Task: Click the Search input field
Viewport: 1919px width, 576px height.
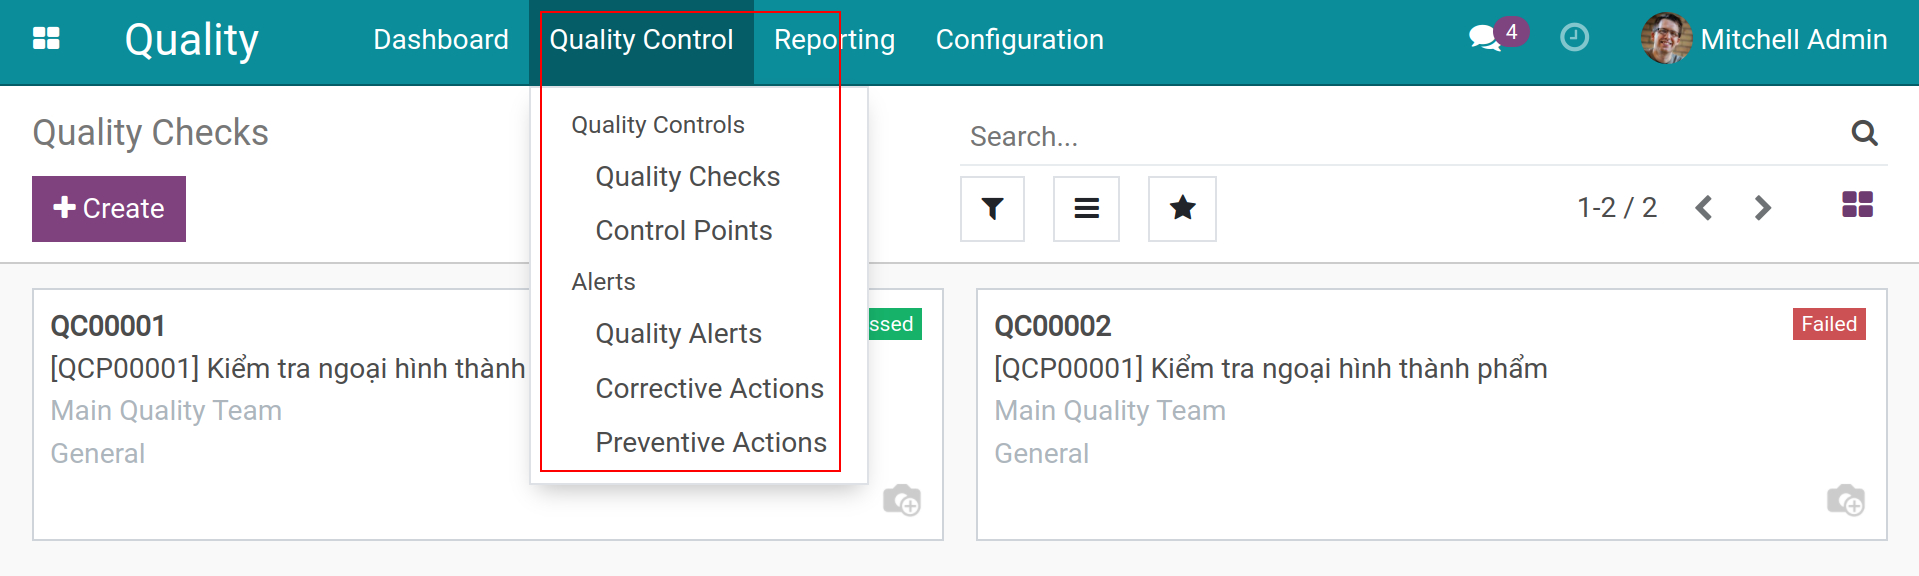Action: coord(1400,137)
